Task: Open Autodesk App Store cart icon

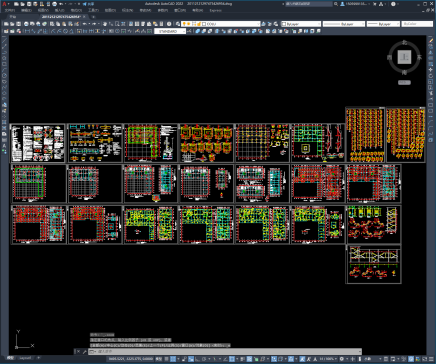Action: (374, 4)
